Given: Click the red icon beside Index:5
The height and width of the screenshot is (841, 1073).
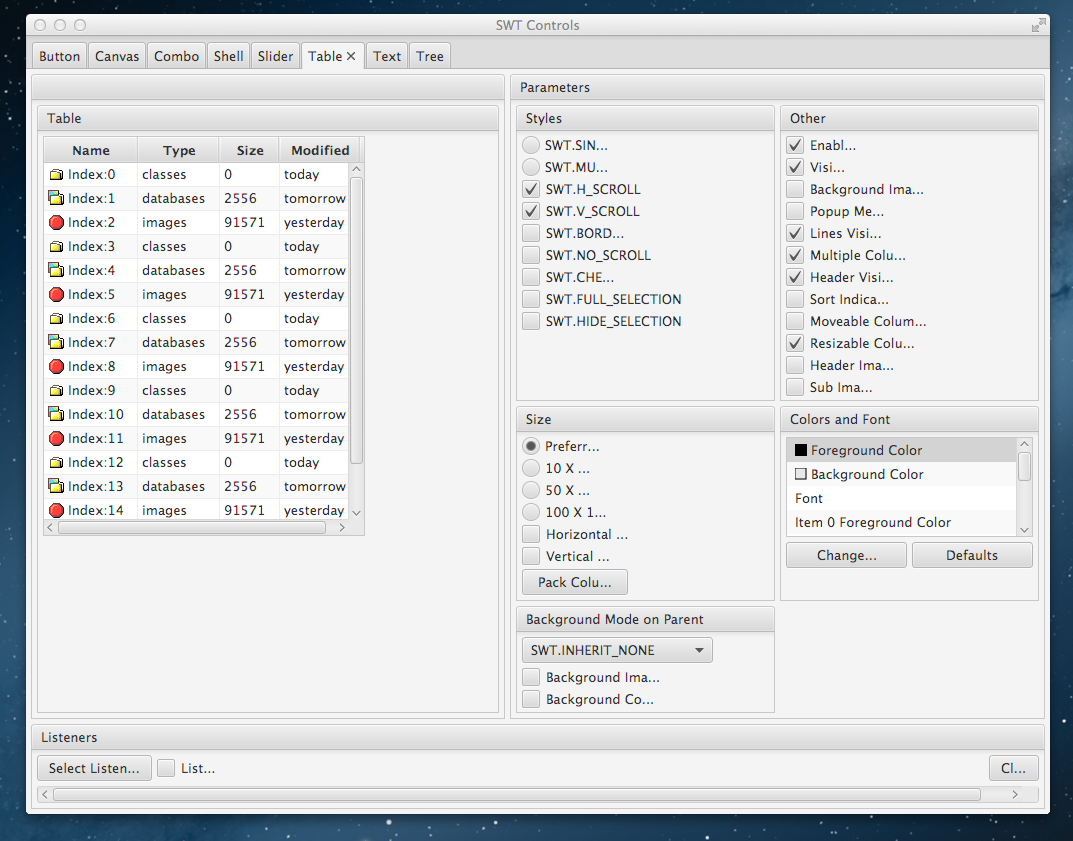Looking at the screenshot, I should (56, 294).
